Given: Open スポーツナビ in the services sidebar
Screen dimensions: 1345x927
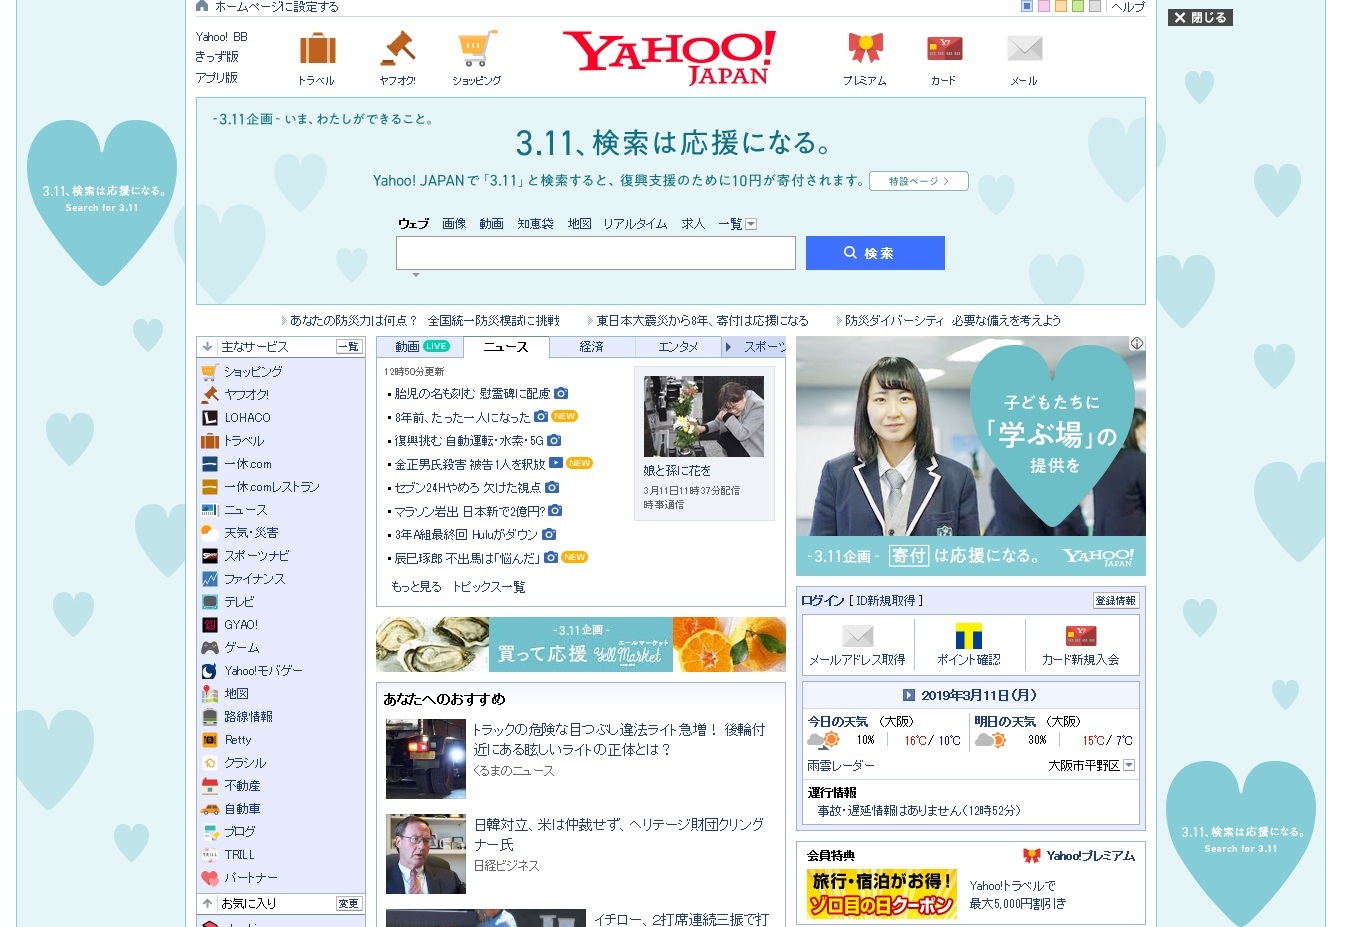Looking at the screenshot, I should [256, 556].
